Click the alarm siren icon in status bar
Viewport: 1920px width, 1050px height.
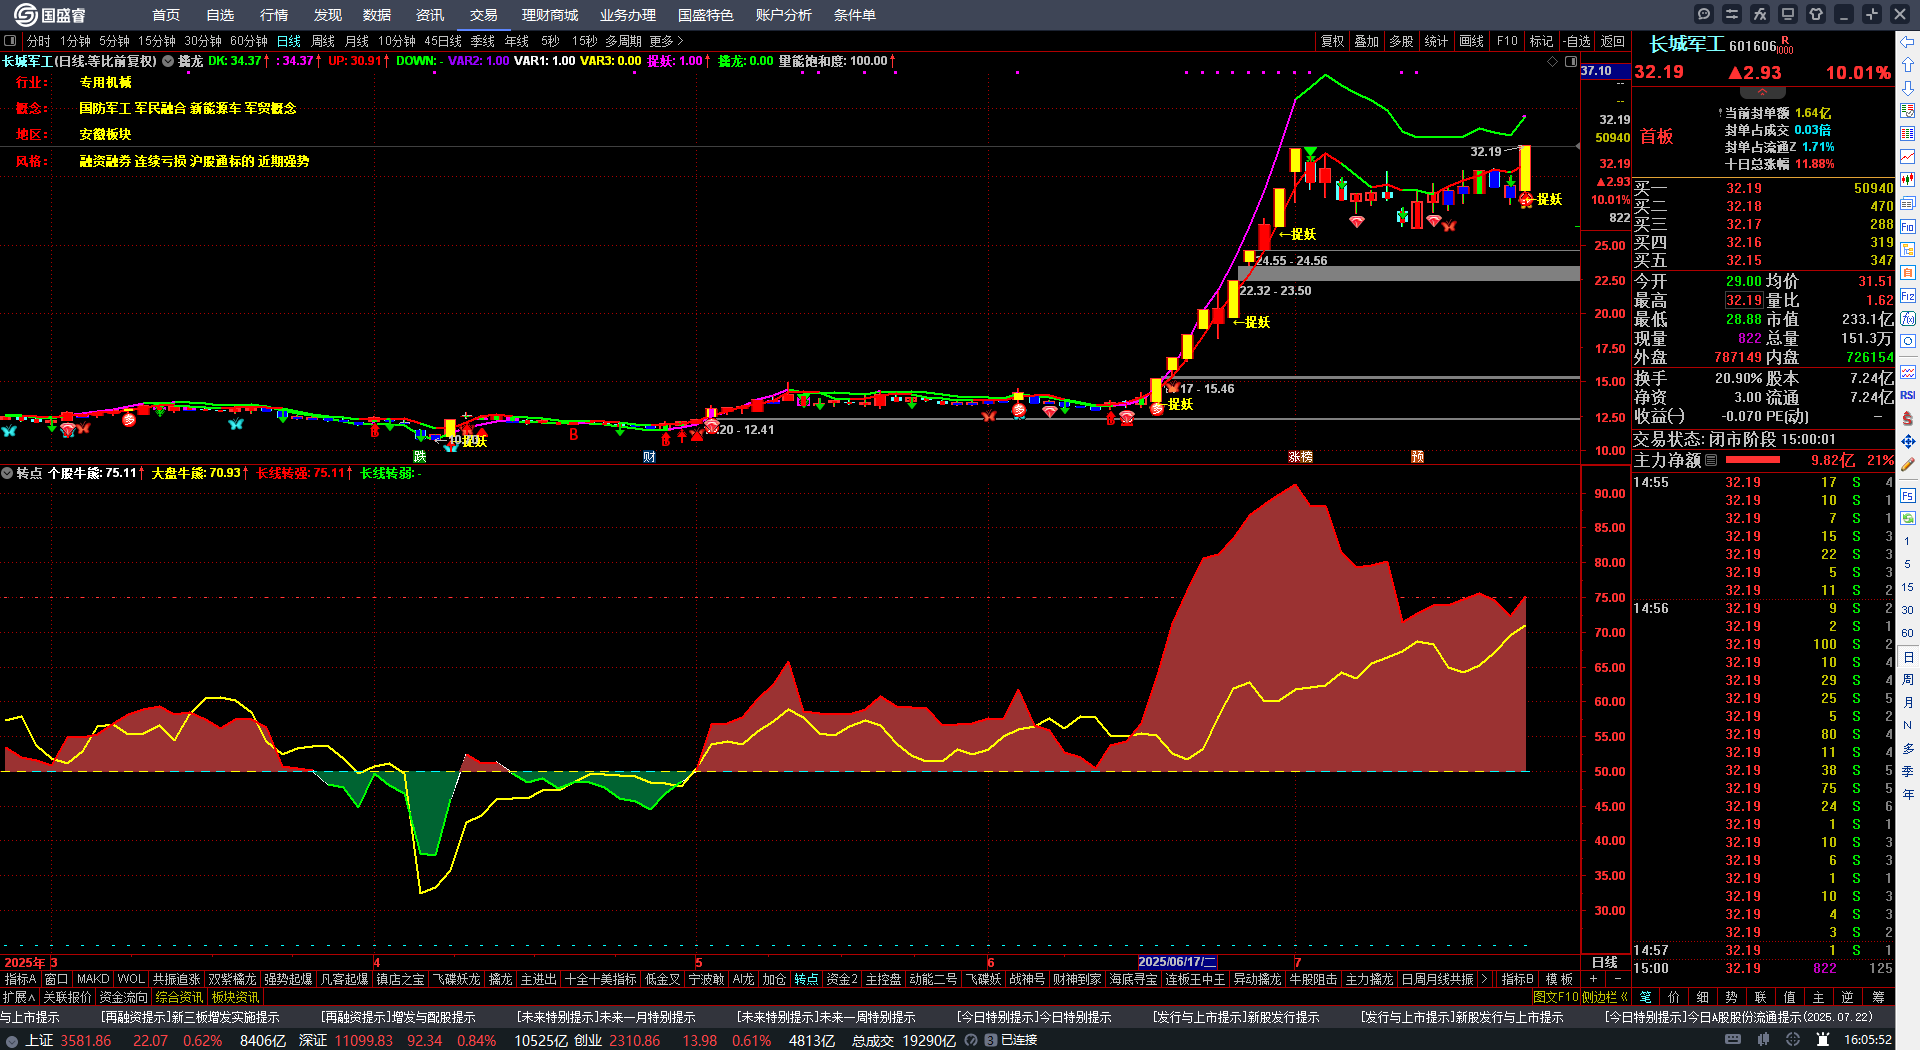(x=1821, y=1040)
